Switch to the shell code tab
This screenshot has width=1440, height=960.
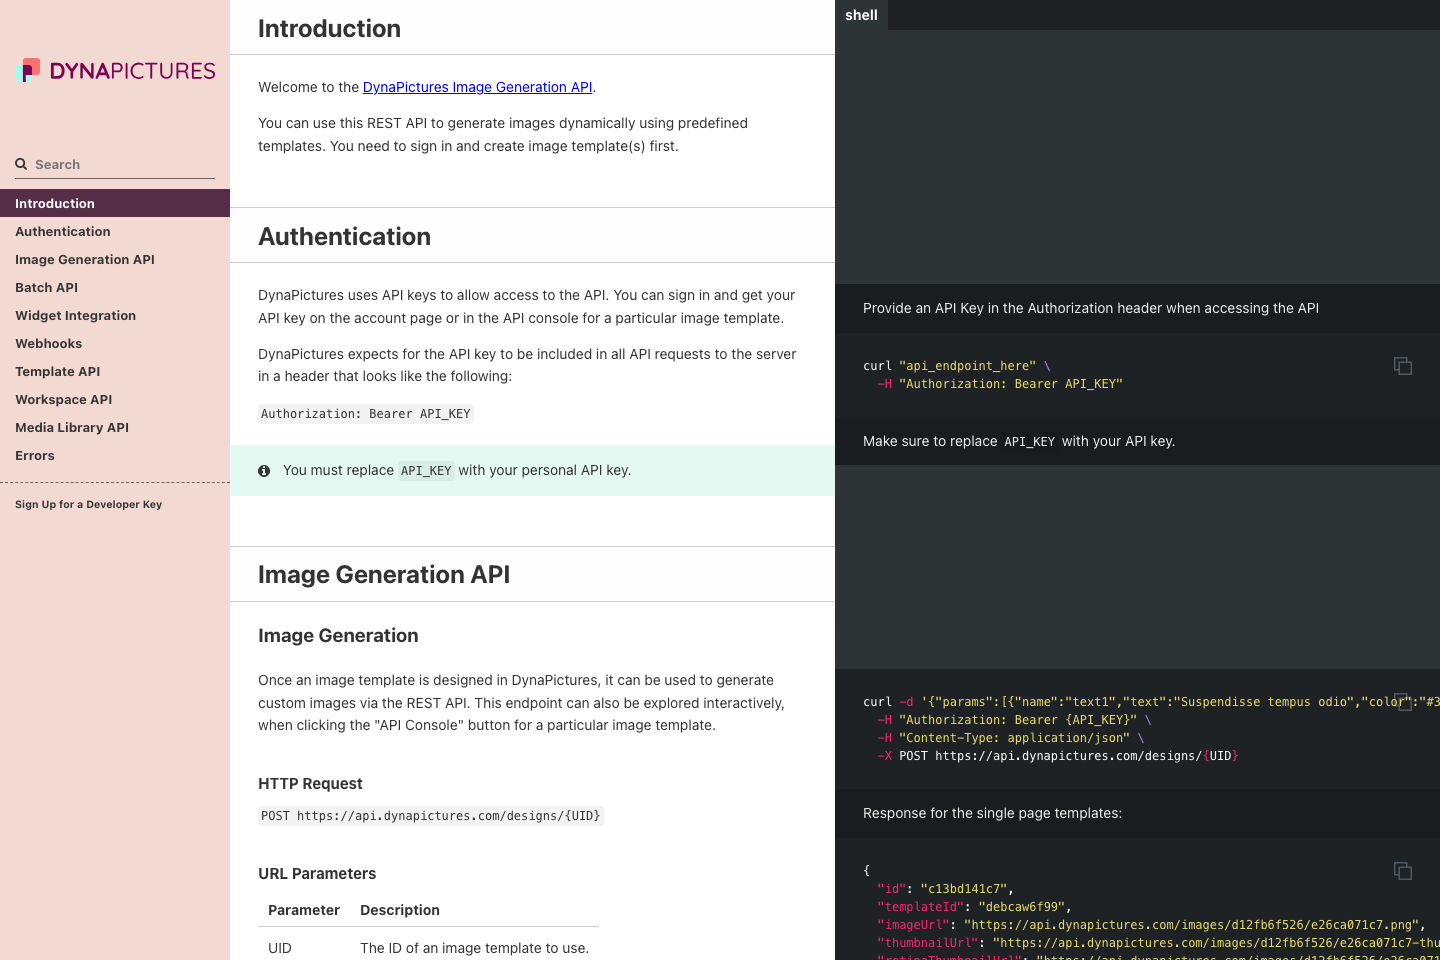tap(861, 15)
